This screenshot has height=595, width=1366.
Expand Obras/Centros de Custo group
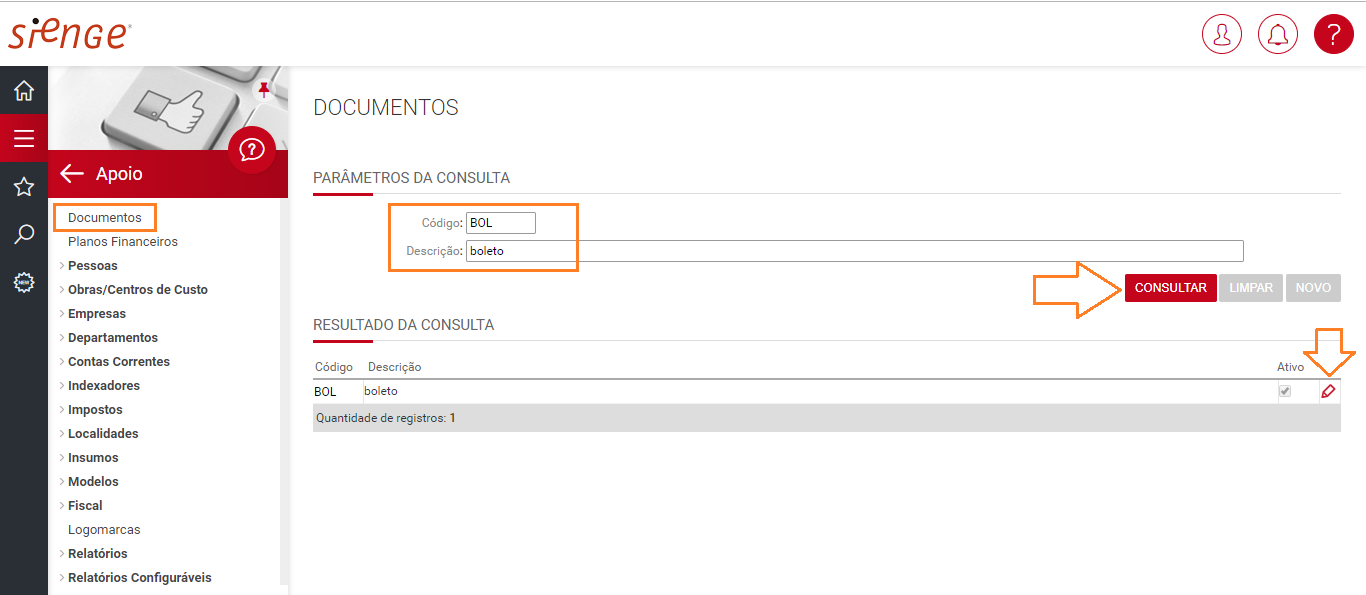(x=138, y=290)
